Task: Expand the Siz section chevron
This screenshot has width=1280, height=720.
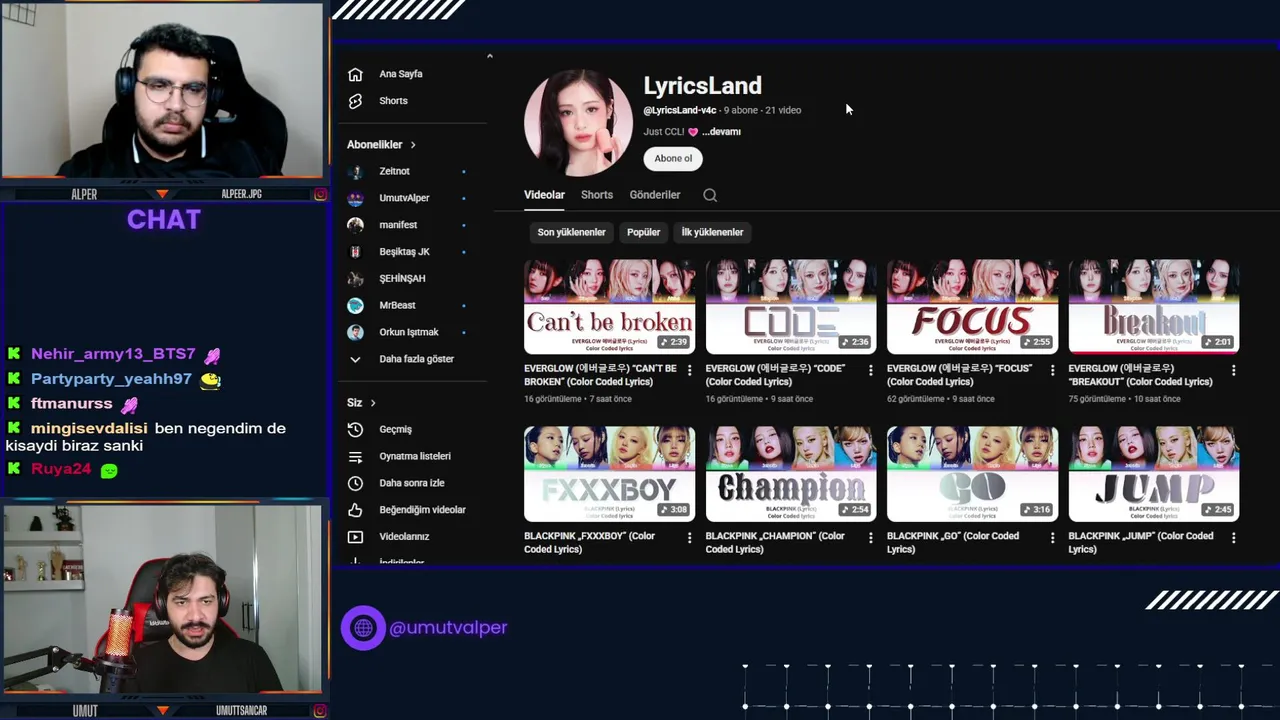Action: coord(373,403)
